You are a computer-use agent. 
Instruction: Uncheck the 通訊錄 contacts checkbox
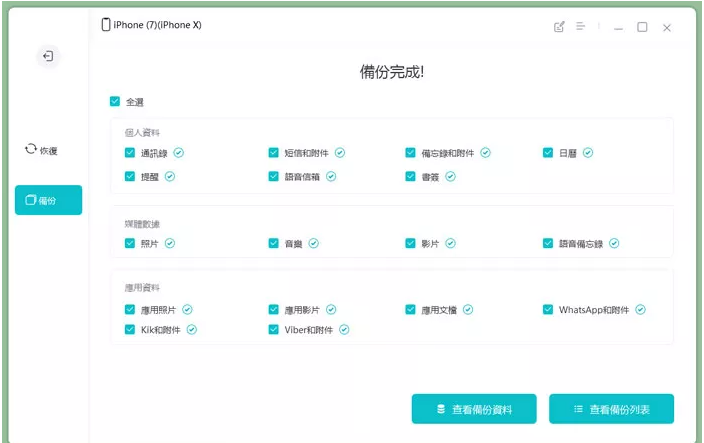tap(130, 153)
